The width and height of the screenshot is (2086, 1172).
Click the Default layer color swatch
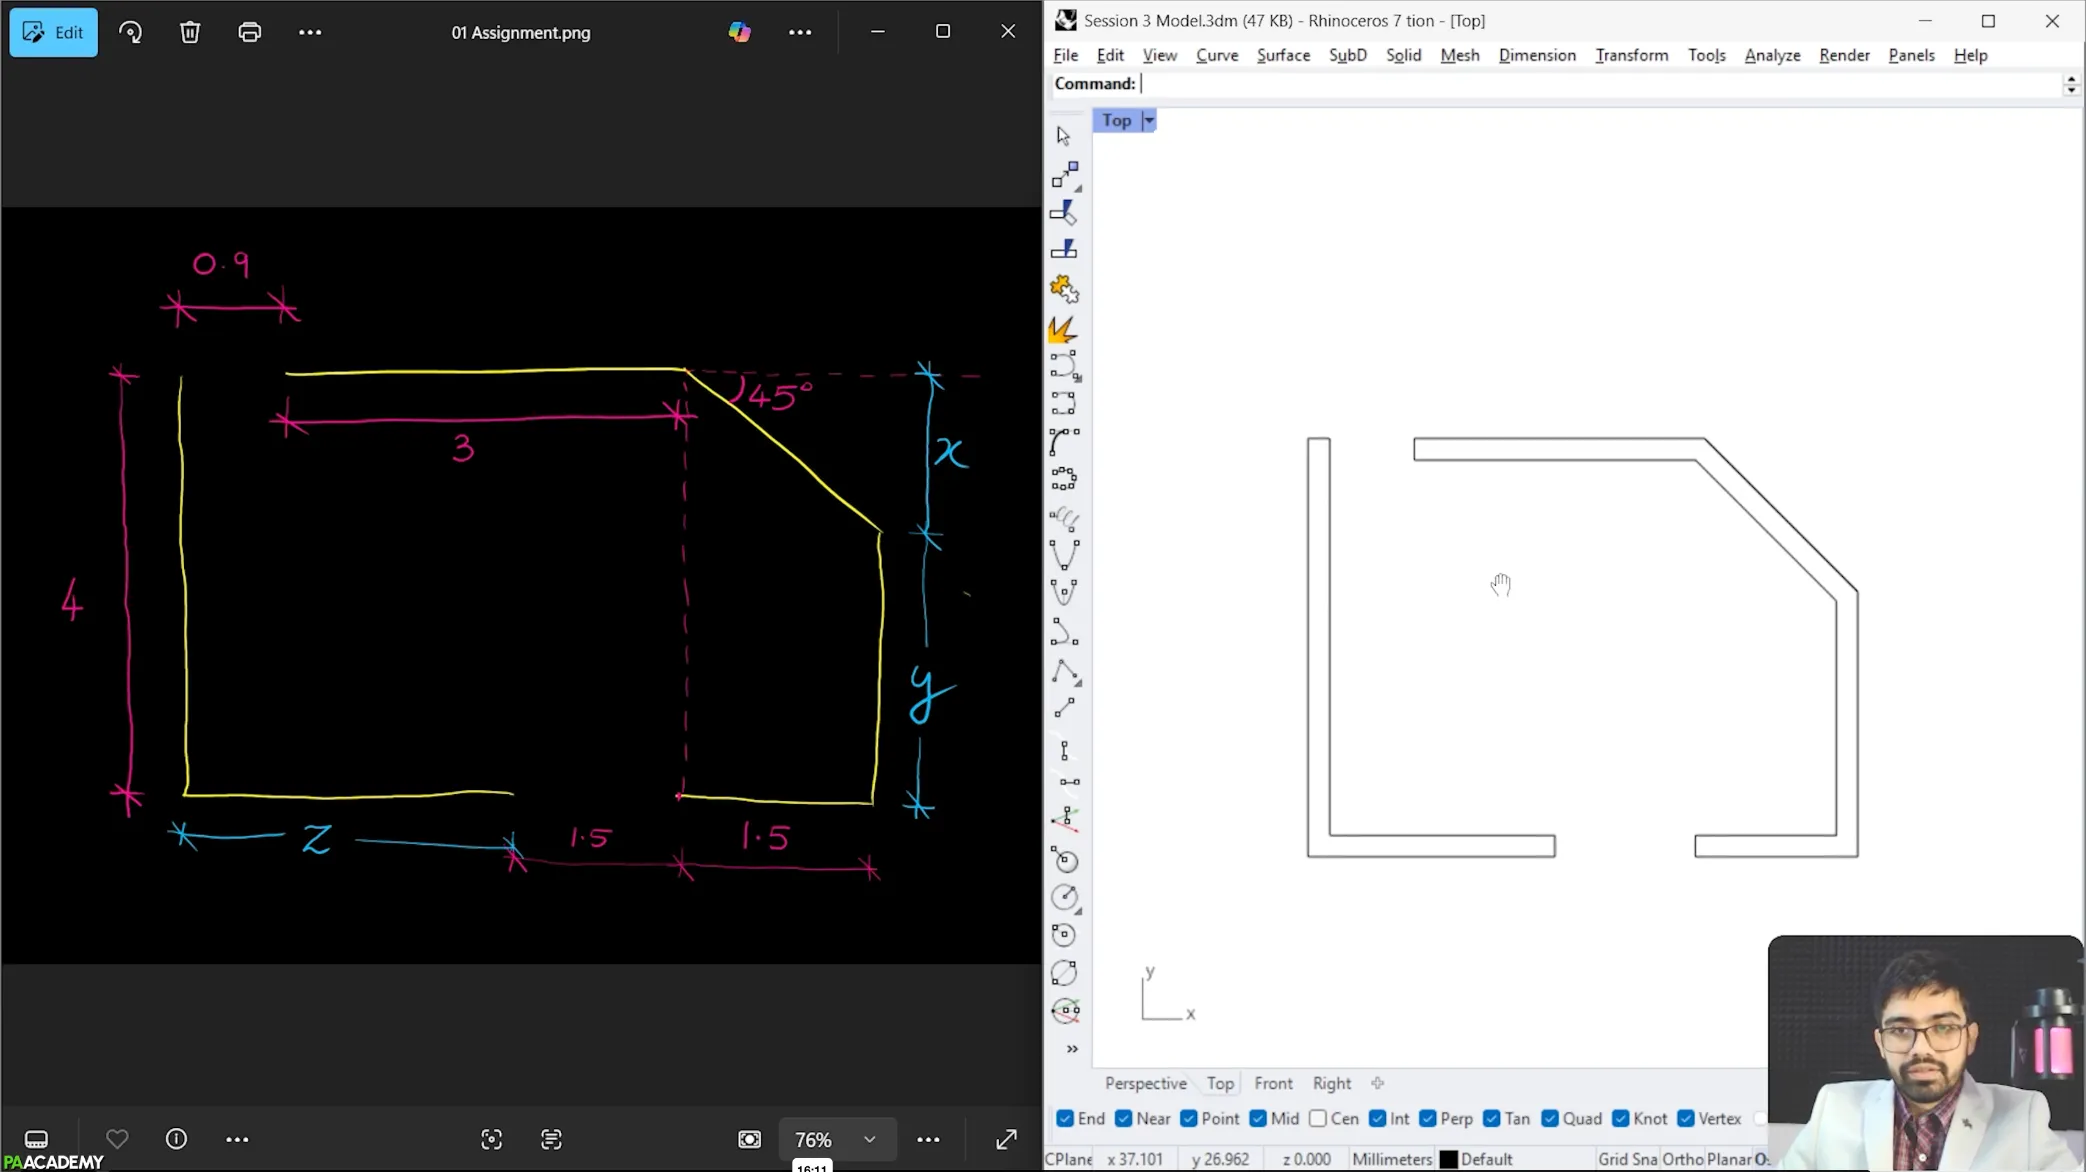pyautogui.click(x=1448, y=1159)
